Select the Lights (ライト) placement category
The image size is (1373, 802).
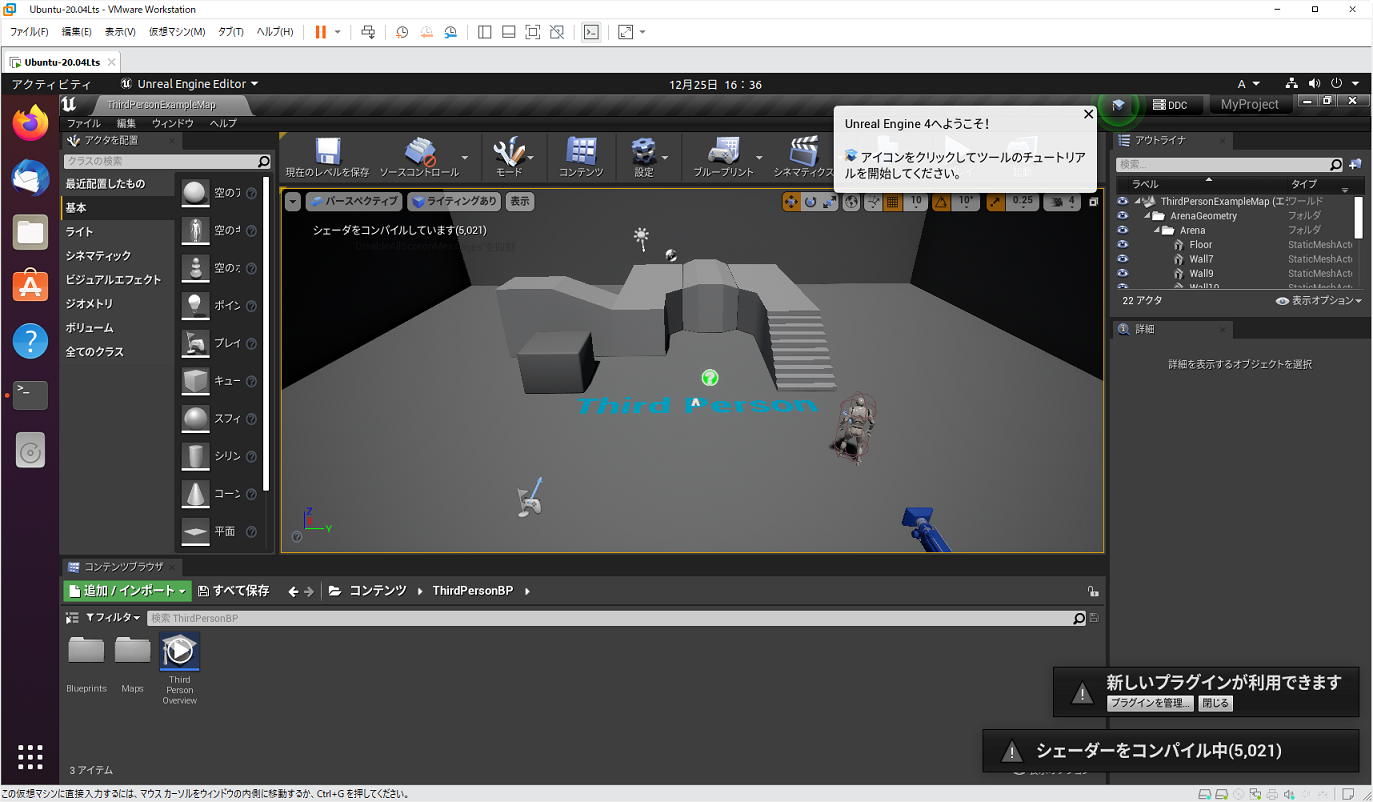(x=80, y=232)
